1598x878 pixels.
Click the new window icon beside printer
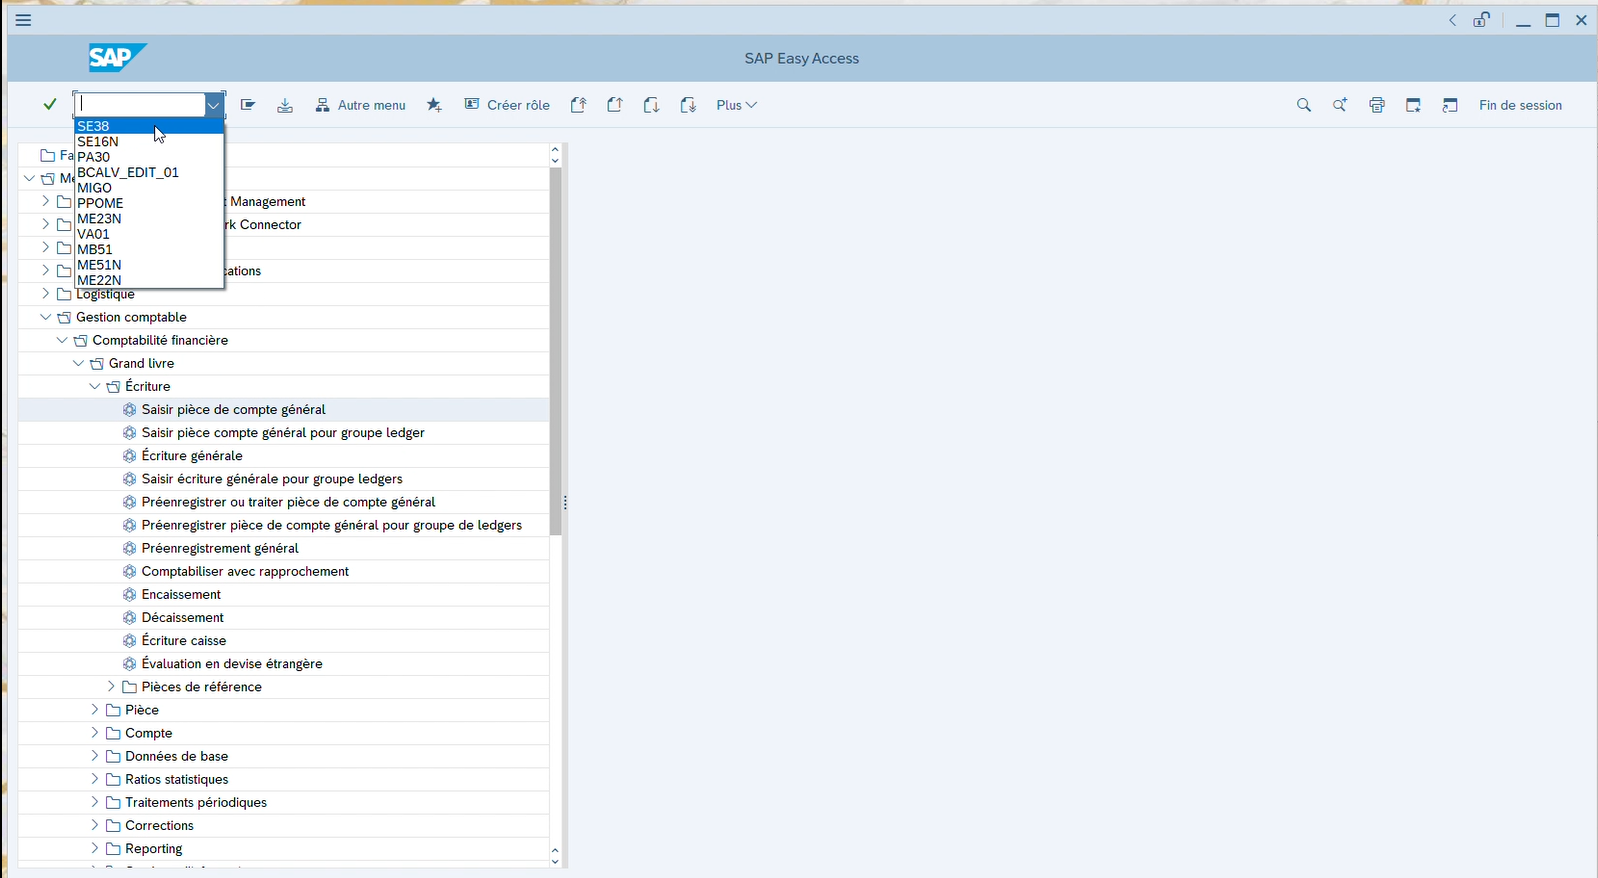click(x=1413, y=105)
